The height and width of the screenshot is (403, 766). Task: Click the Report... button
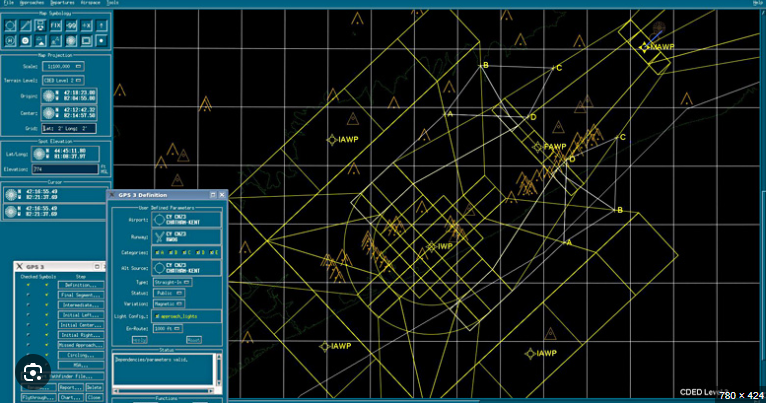click(x=71, y=387)
